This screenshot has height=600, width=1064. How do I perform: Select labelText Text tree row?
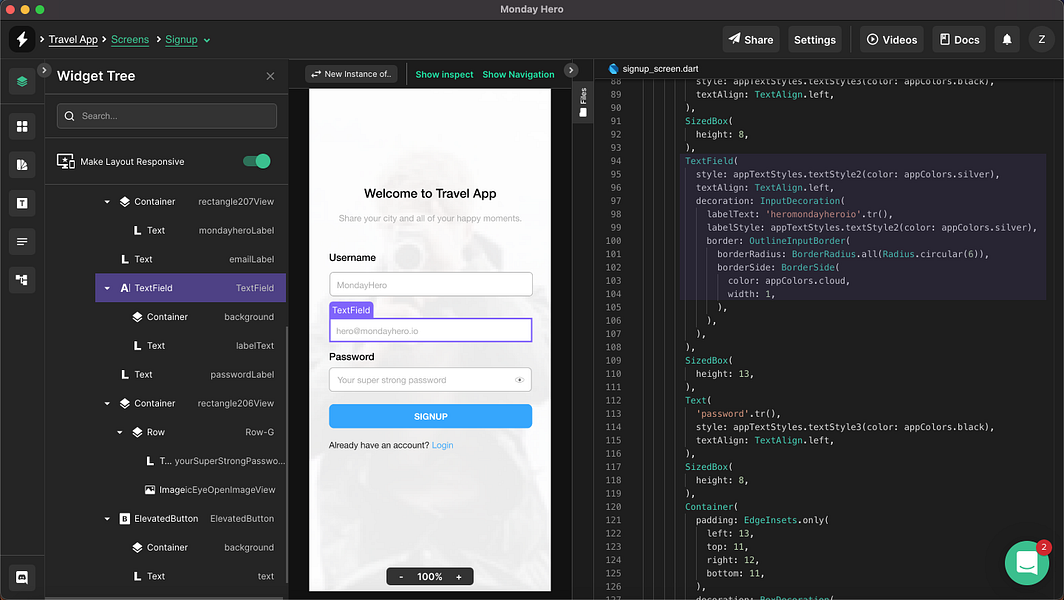190,345
